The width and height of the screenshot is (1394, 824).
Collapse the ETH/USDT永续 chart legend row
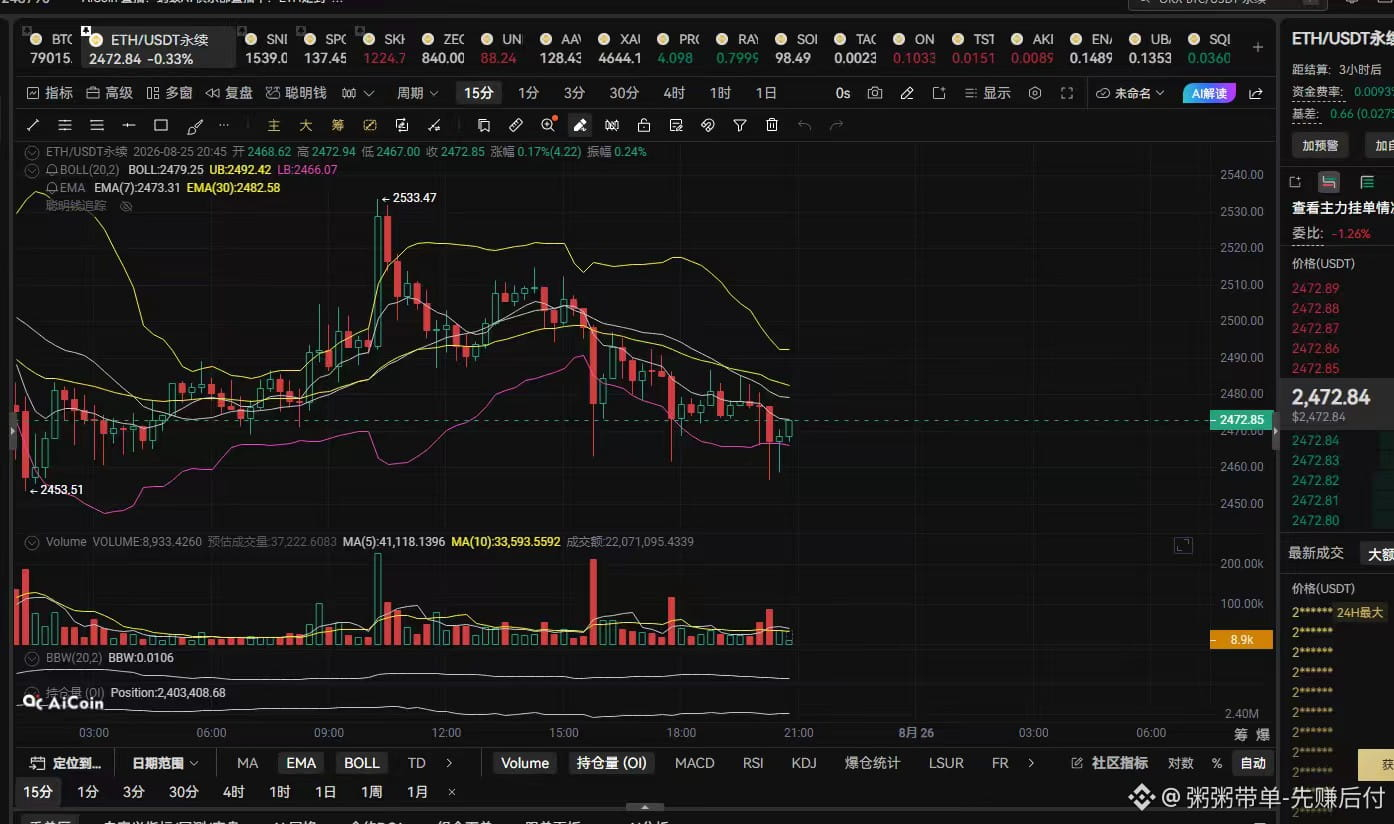click(33, 152)
